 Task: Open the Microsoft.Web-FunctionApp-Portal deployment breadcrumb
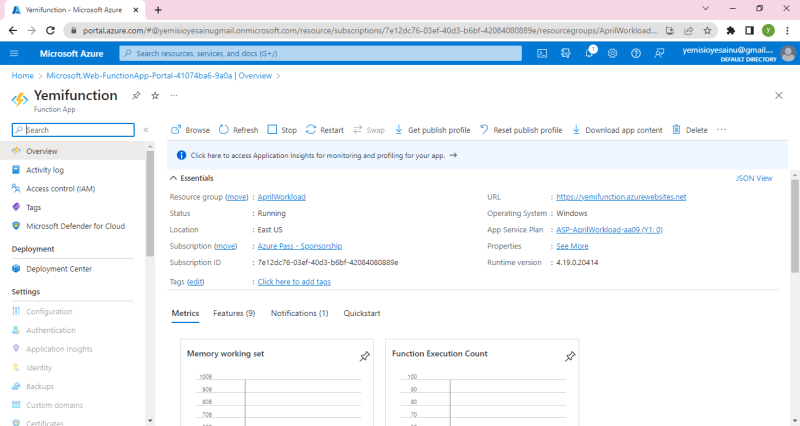159,76
